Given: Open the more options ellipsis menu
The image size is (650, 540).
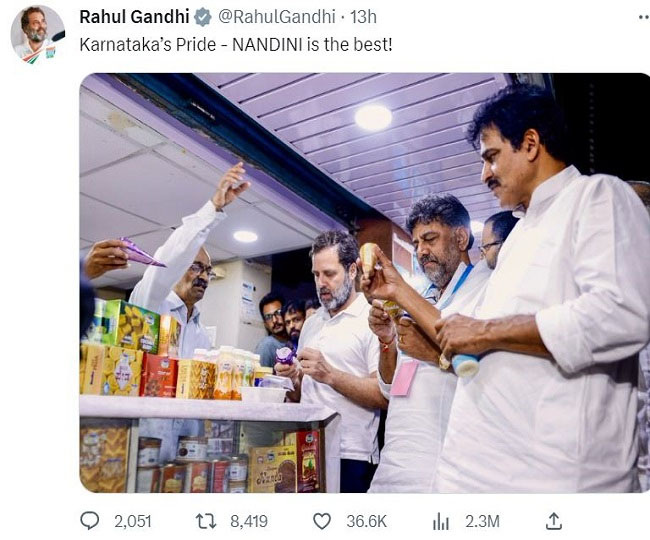Looking at the screenshot, I should point(644,17).
